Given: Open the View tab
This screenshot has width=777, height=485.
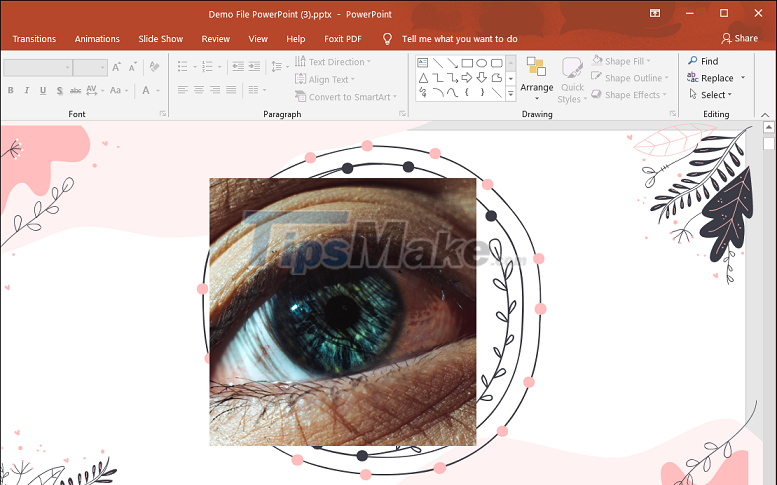Looking at the screenshot, I should coord(258,39).
